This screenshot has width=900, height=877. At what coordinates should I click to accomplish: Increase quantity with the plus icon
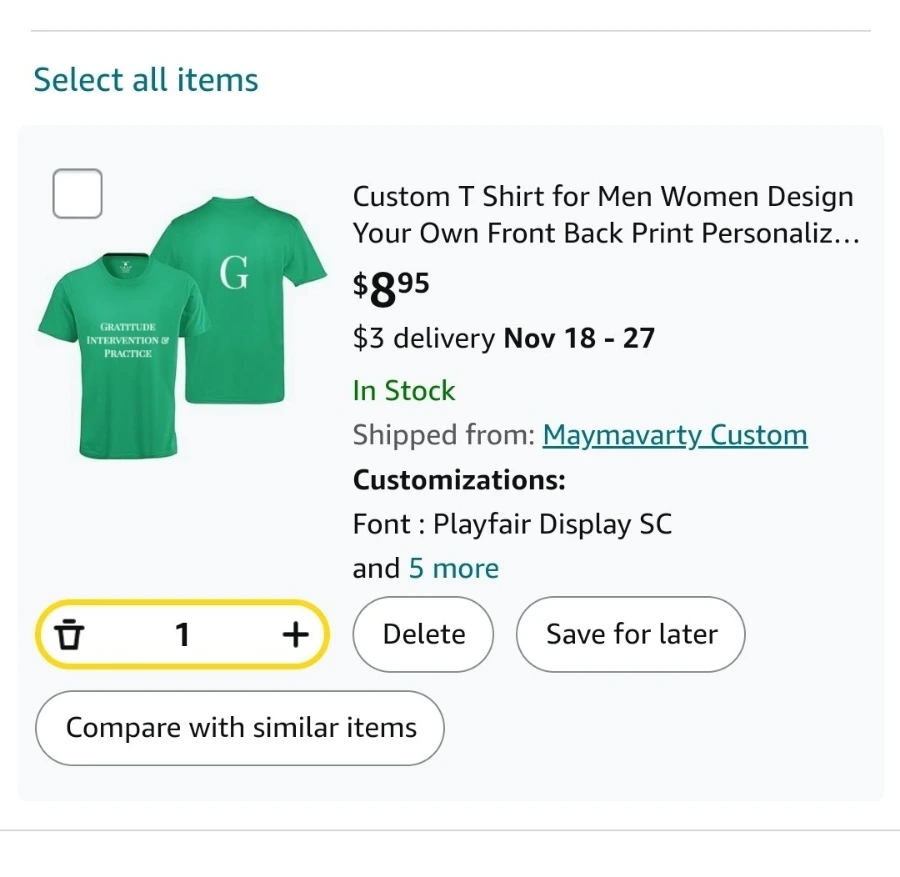tap(294, 634)
